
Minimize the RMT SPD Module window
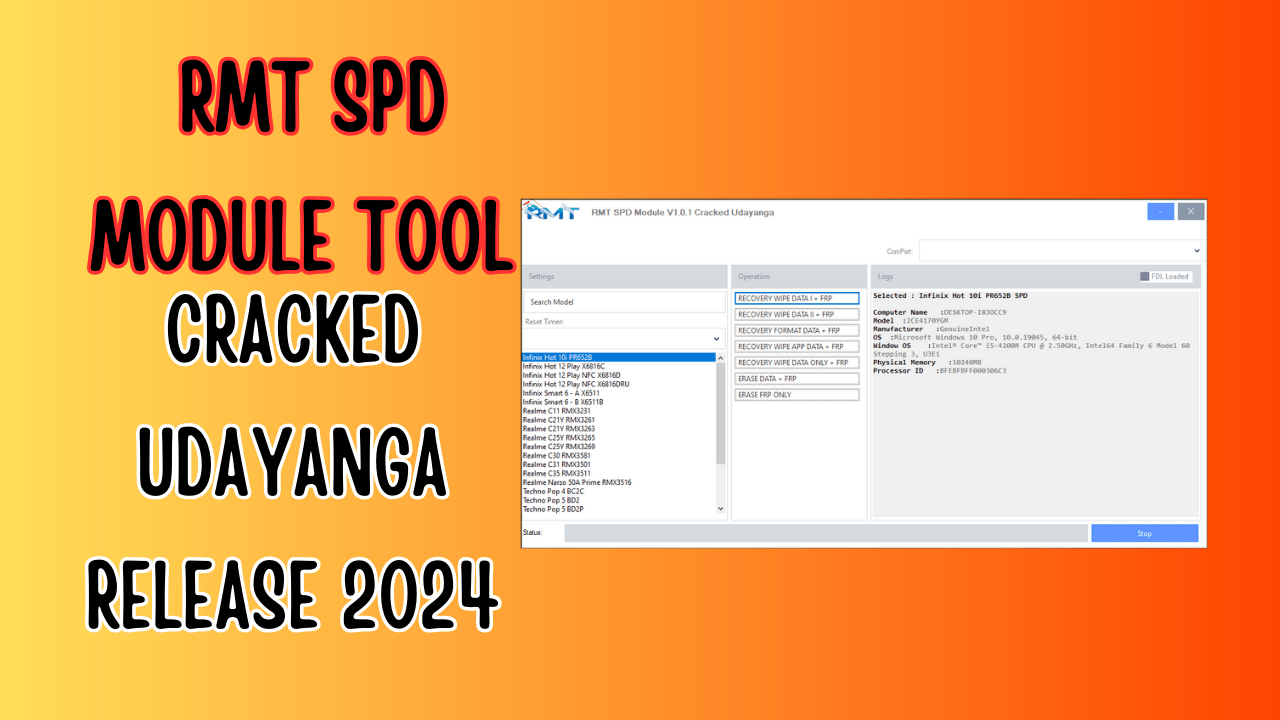click(x=1160, y=211)
